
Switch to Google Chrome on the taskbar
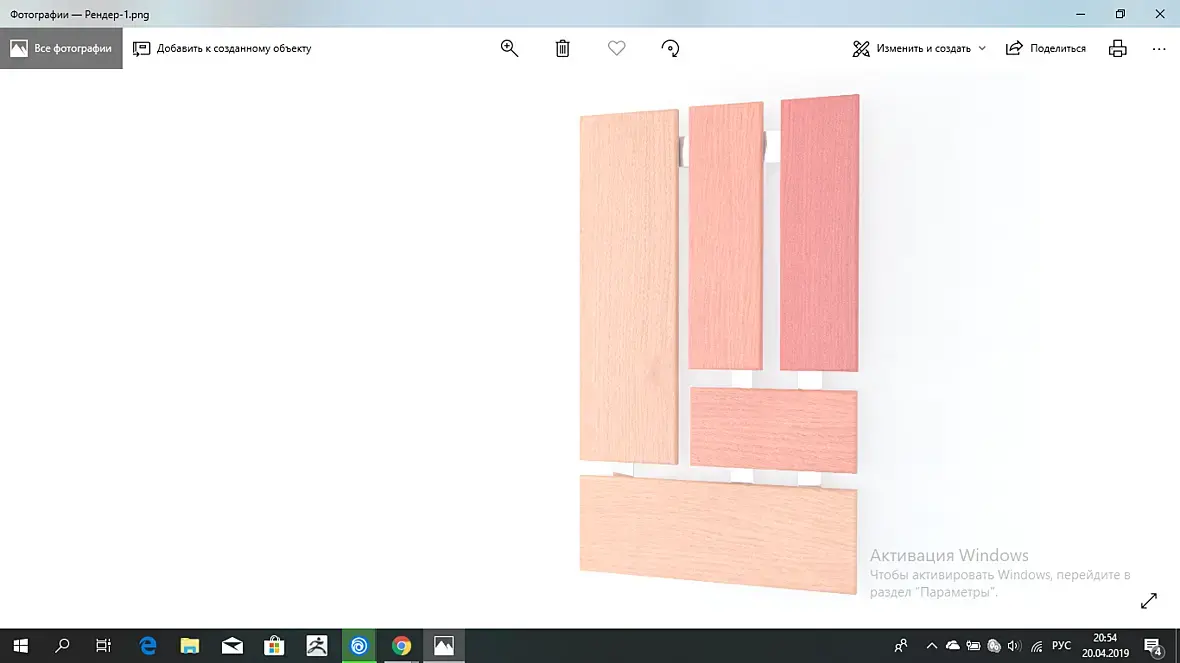pos(401,646)
